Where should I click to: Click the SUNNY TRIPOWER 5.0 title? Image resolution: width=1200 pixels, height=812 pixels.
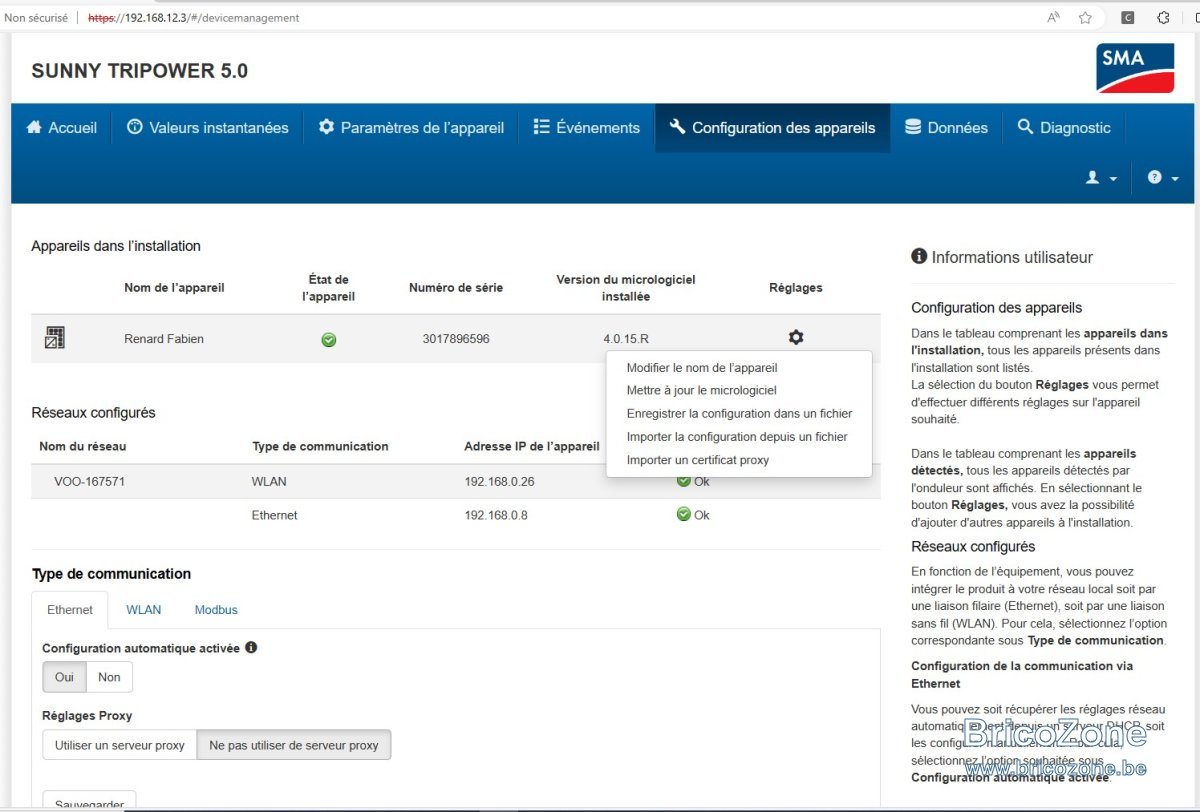pyautogui.click(x=140, y=71)
